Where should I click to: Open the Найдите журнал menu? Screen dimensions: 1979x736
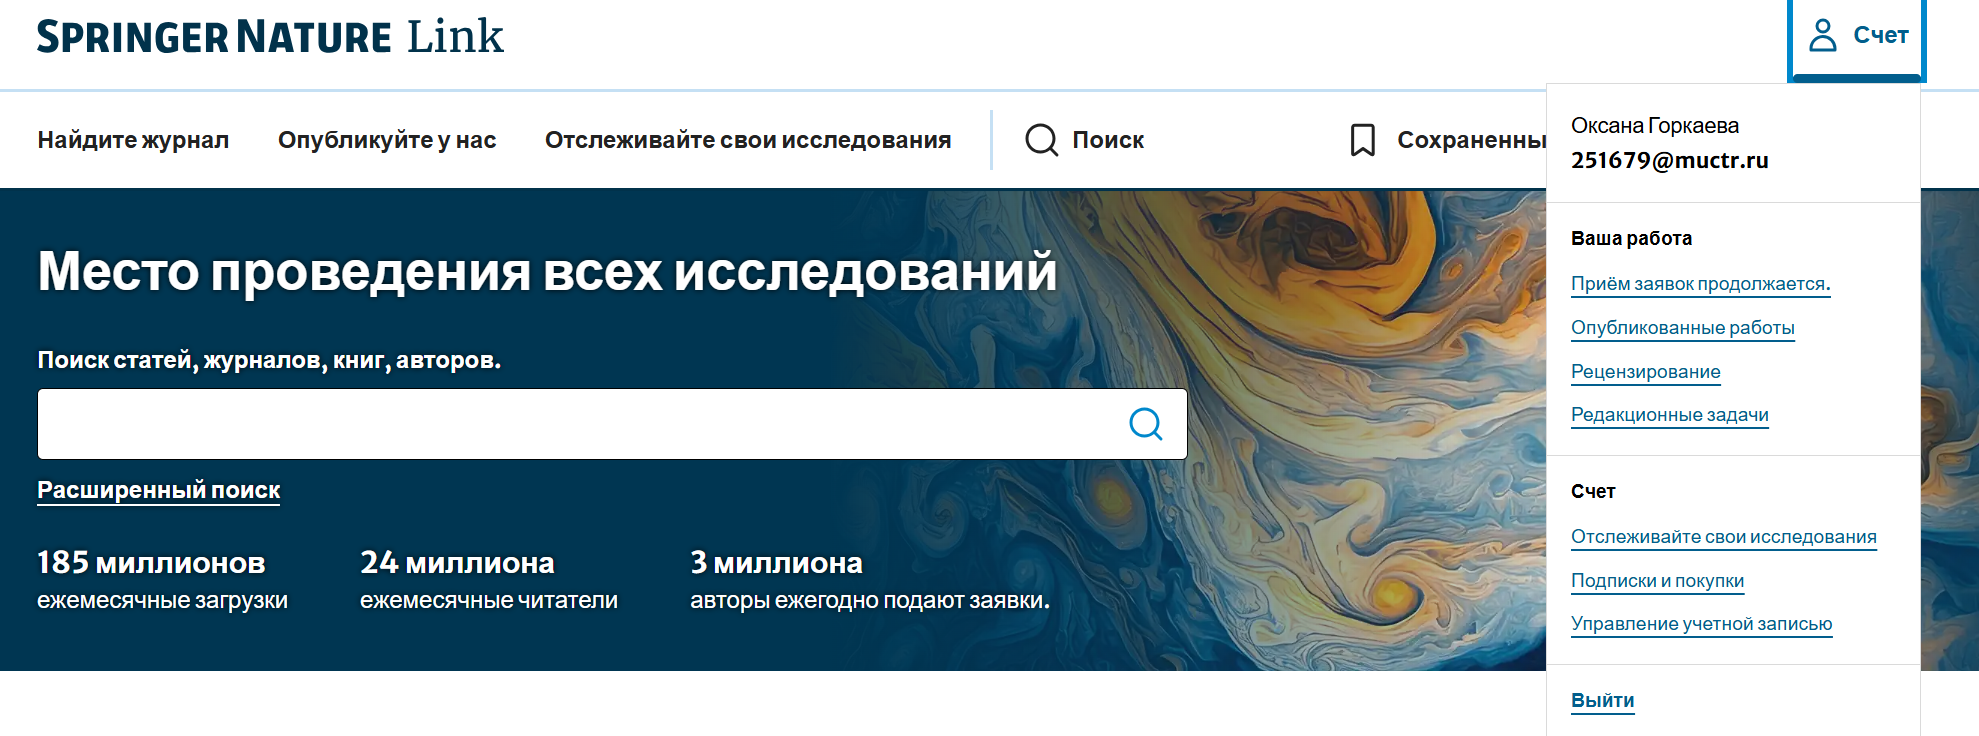[133, 140]
